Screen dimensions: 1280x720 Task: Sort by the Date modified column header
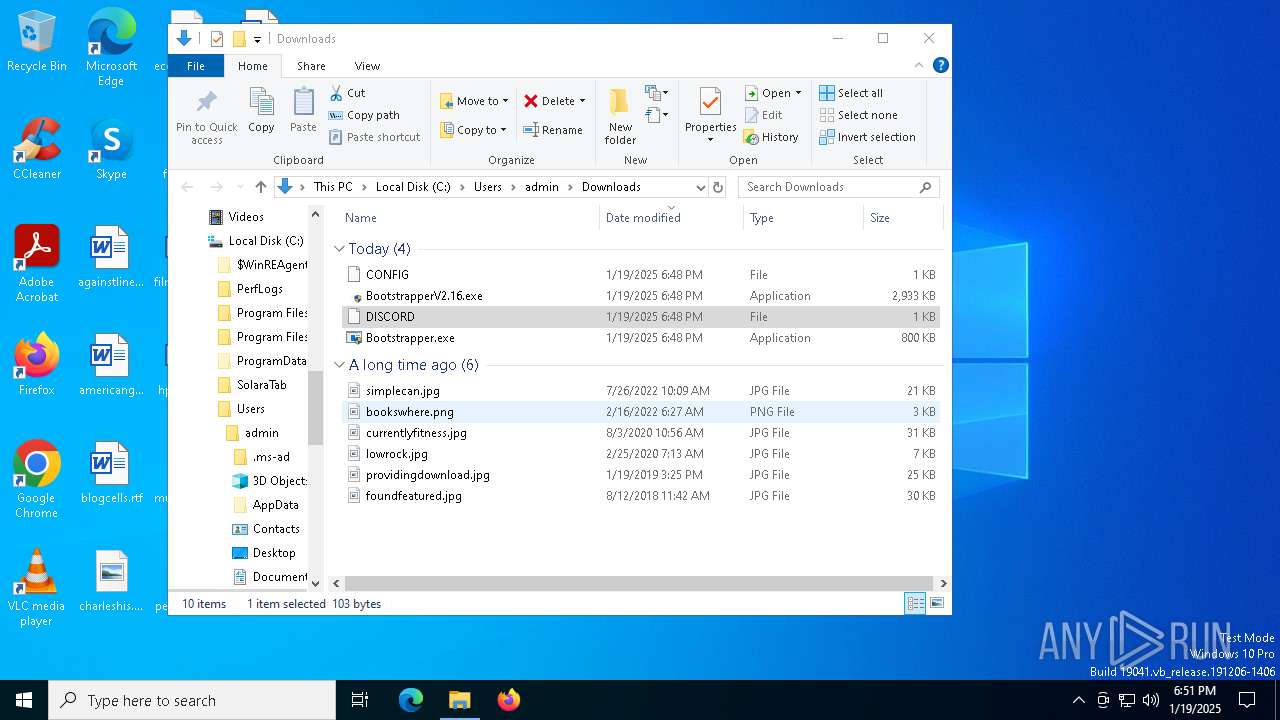(x=672, y=218)
